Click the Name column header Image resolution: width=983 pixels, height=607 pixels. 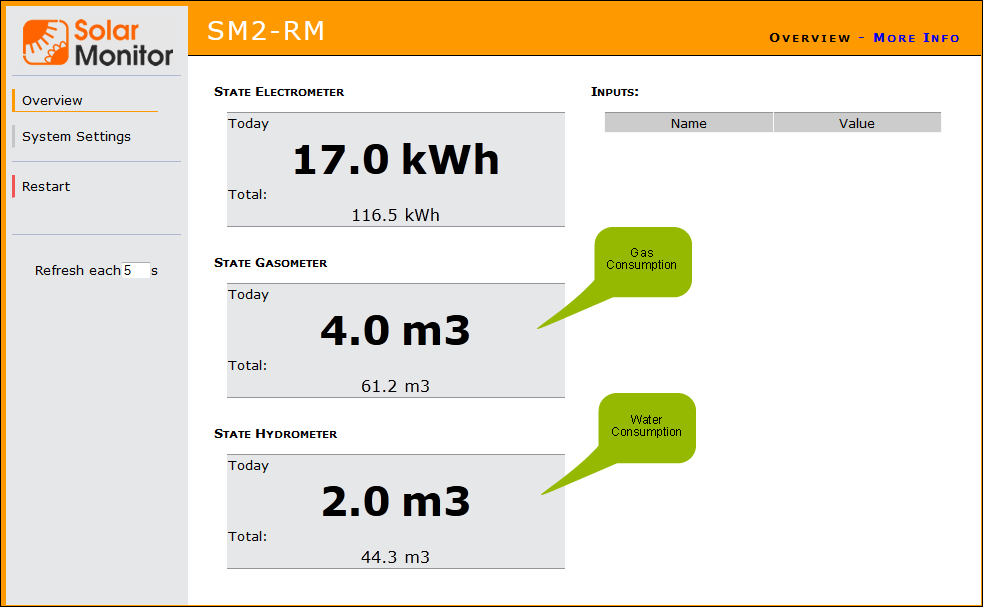click(x=688, y=123)
